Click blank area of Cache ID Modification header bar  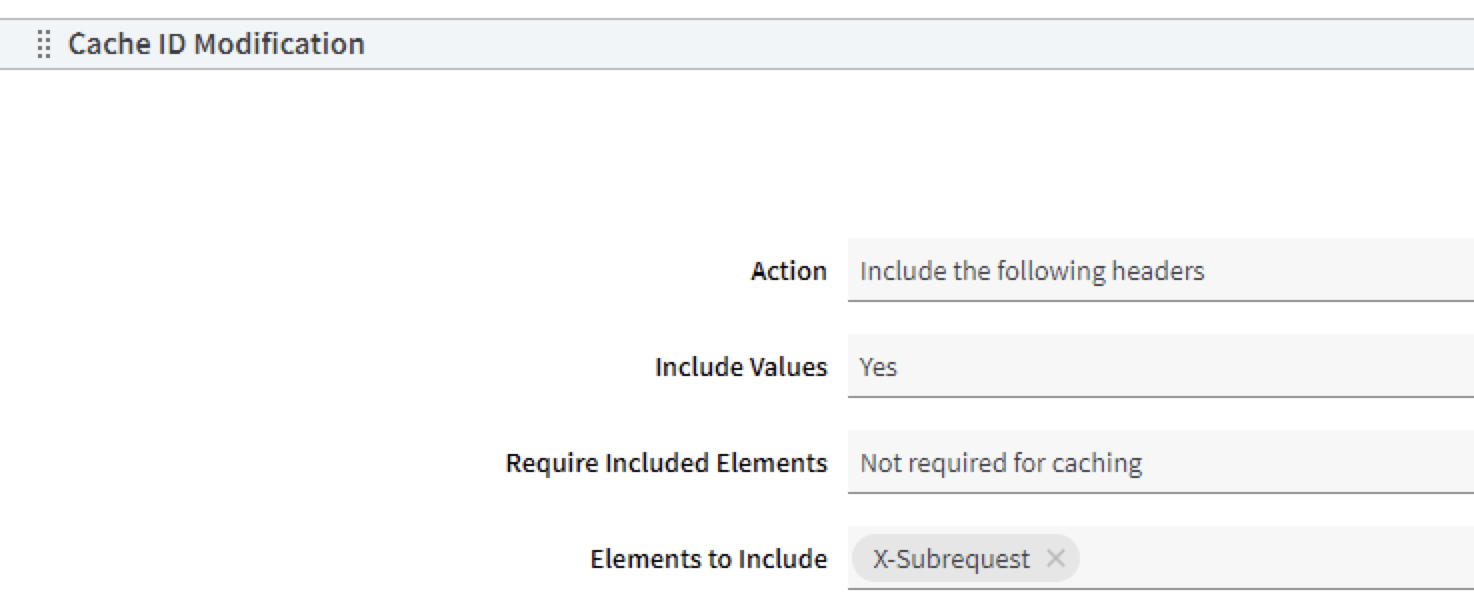point(900,44)
